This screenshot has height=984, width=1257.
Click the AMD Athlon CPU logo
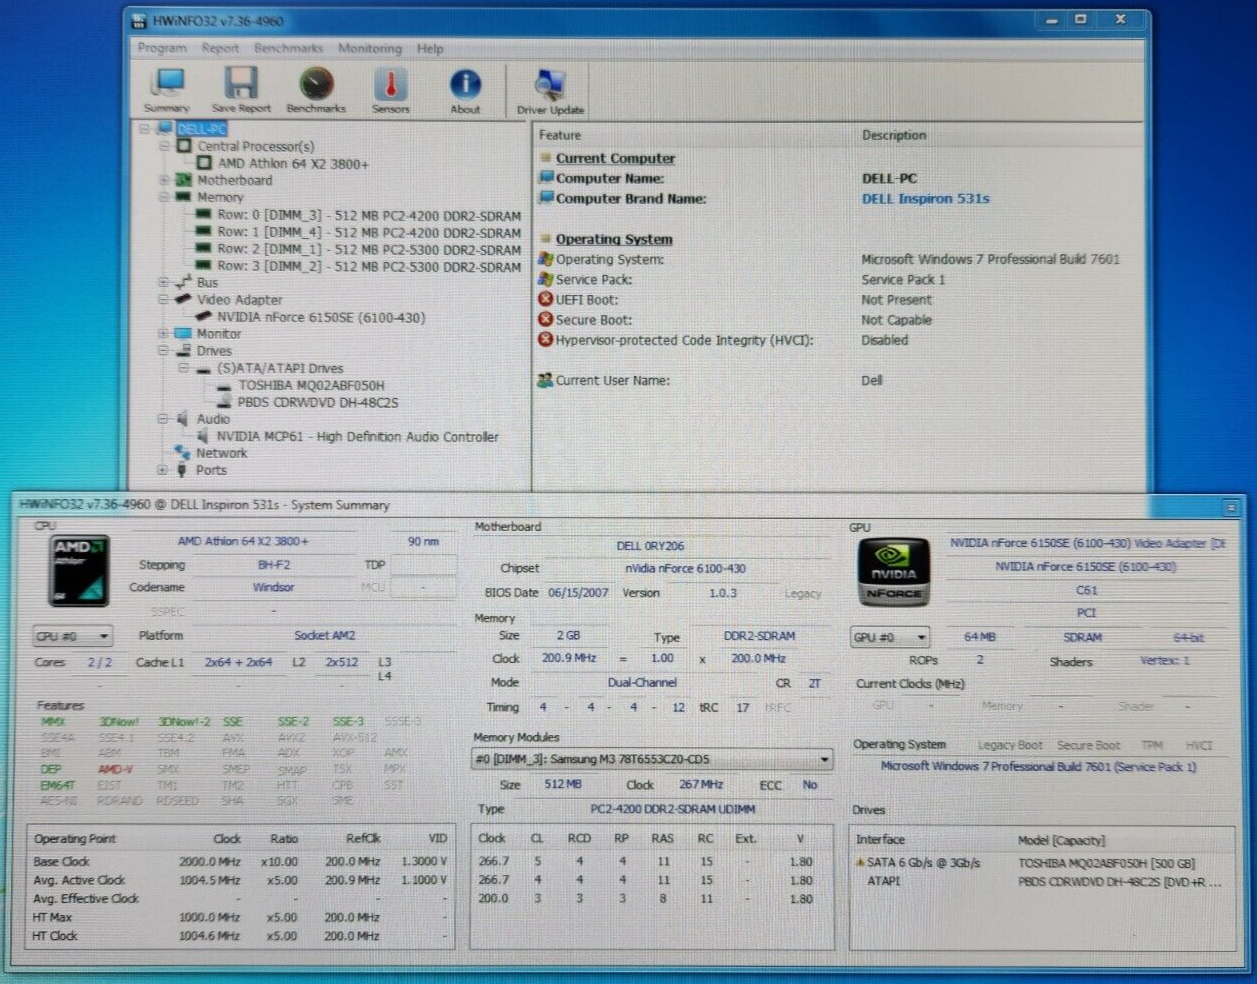click(79, 571)
